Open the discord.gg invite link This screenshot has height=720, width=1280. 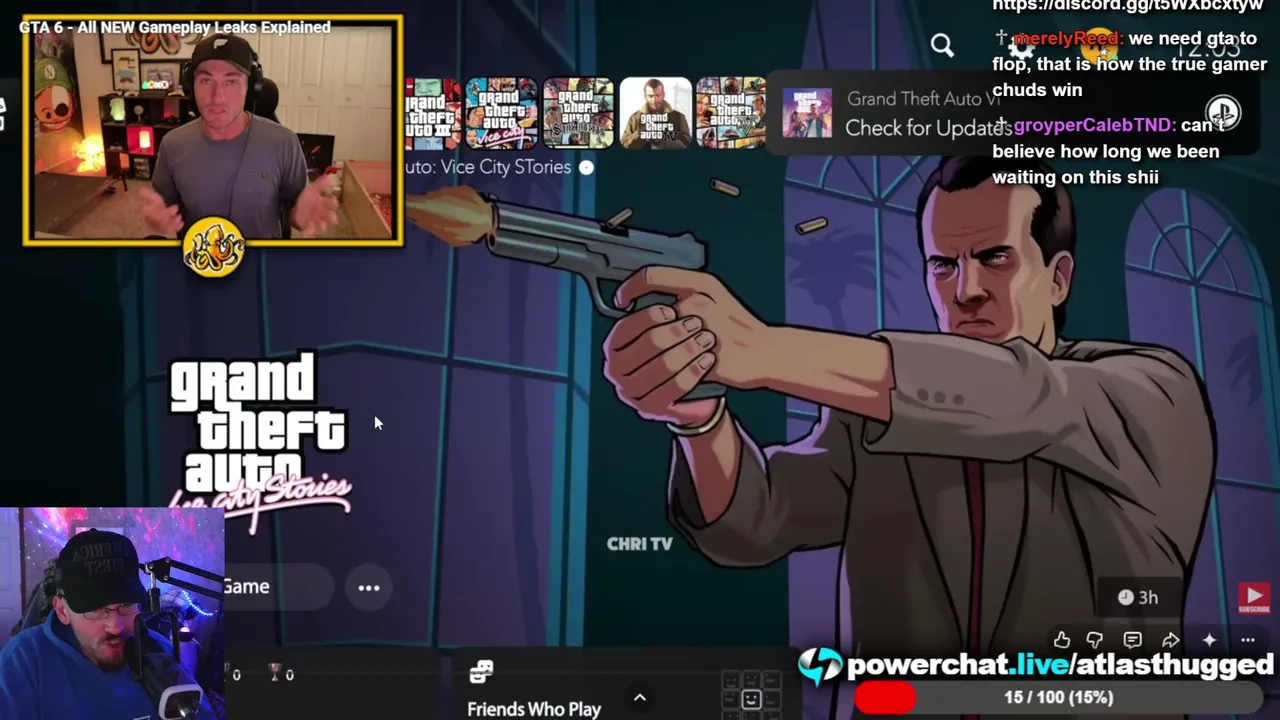[x=1128, y=6]
